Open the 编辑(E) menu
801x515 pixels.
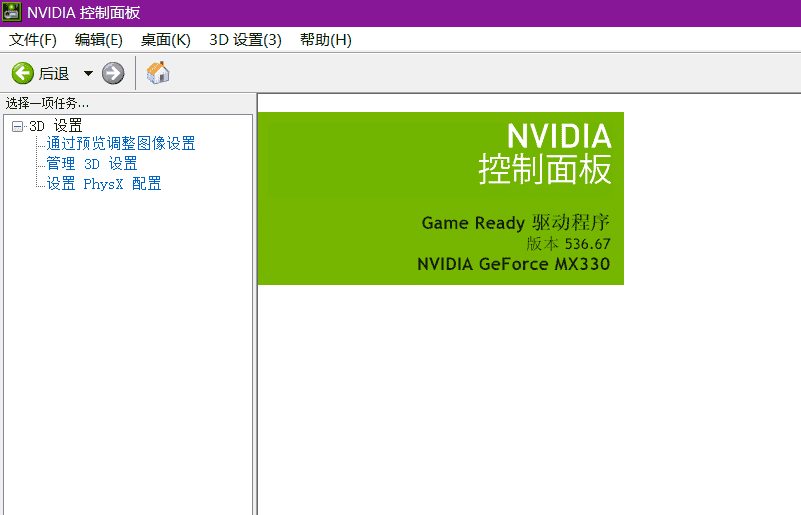98,40
